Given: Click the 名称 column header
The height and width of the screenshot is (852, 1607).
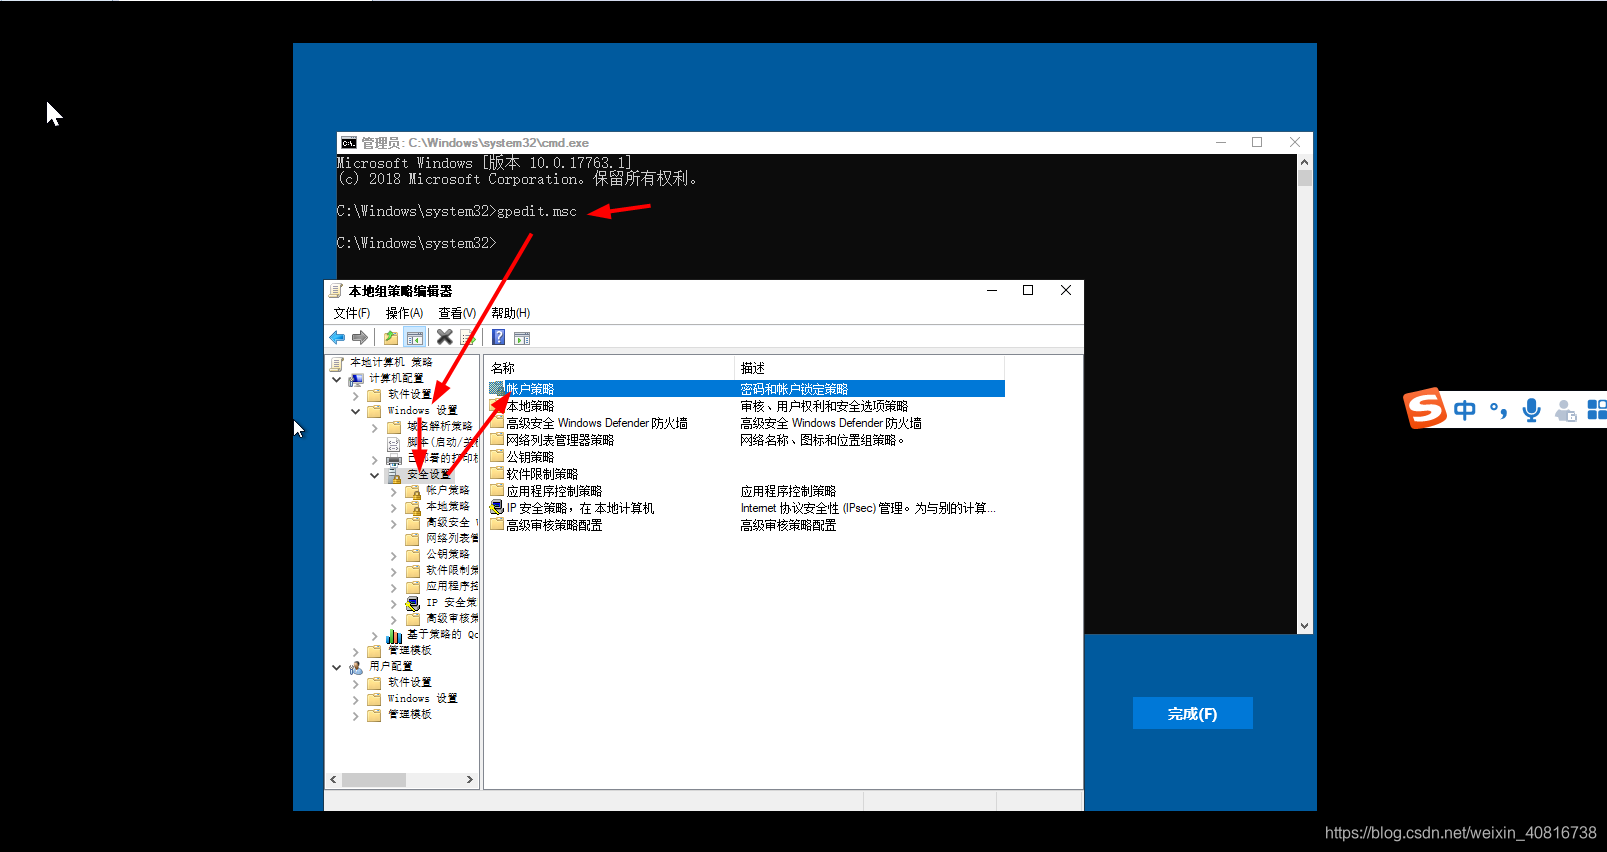Looking at the screenshot, I should click(610, 368).
